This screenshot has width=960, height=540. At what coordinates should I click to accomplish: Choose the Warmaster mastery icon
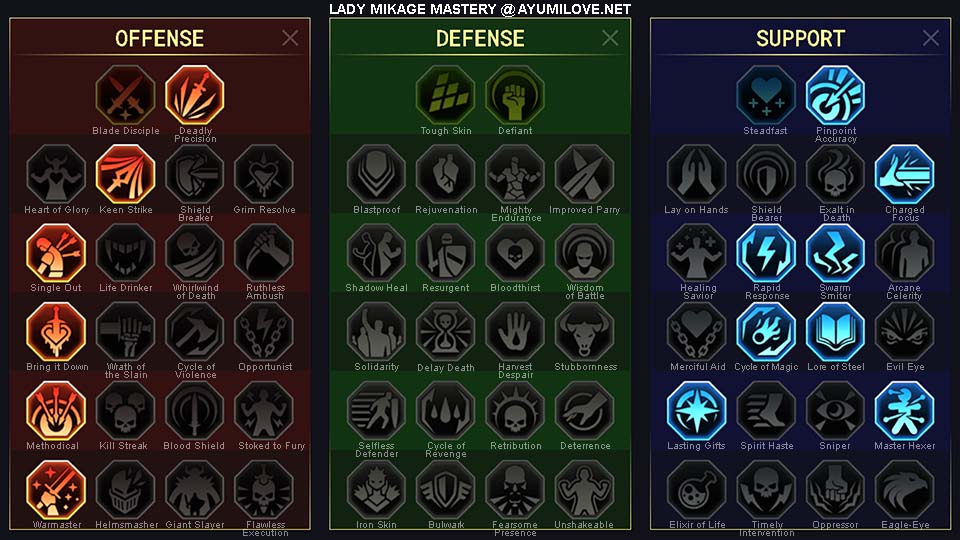pyautogui.click(x=56, y=490)
